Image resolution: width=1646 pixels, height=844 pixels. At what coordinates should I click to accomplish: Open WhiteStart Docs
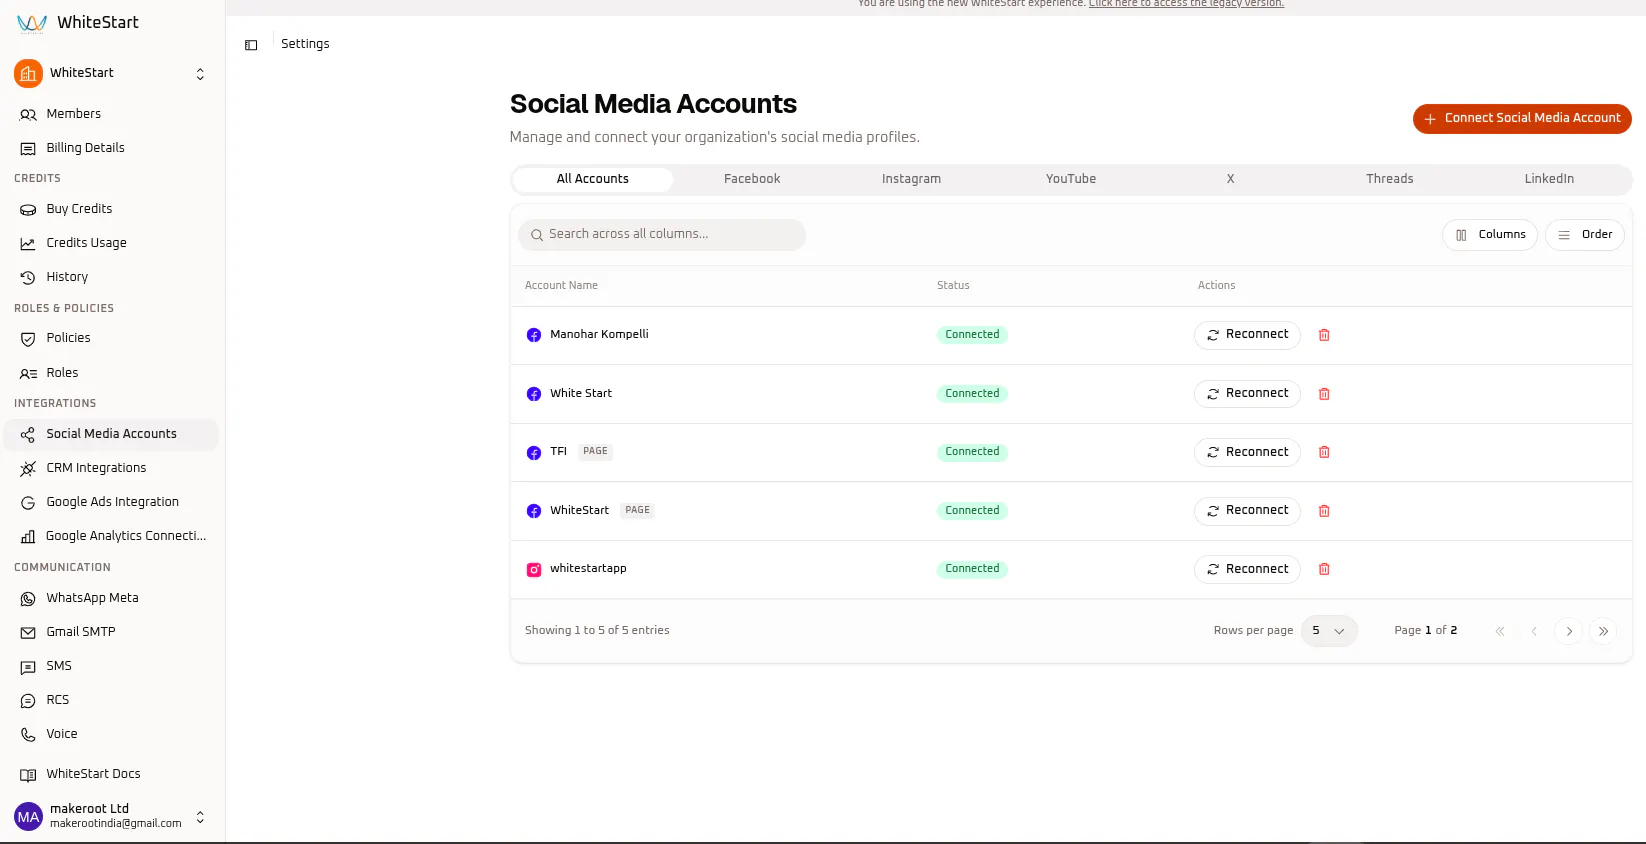tap(112, 774)
